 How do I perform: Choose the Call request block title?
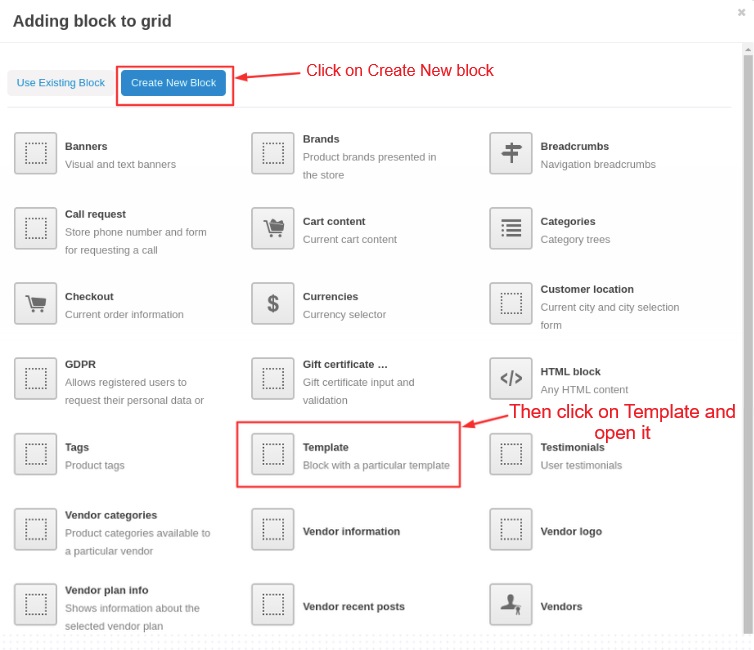[x=95, y=214]
